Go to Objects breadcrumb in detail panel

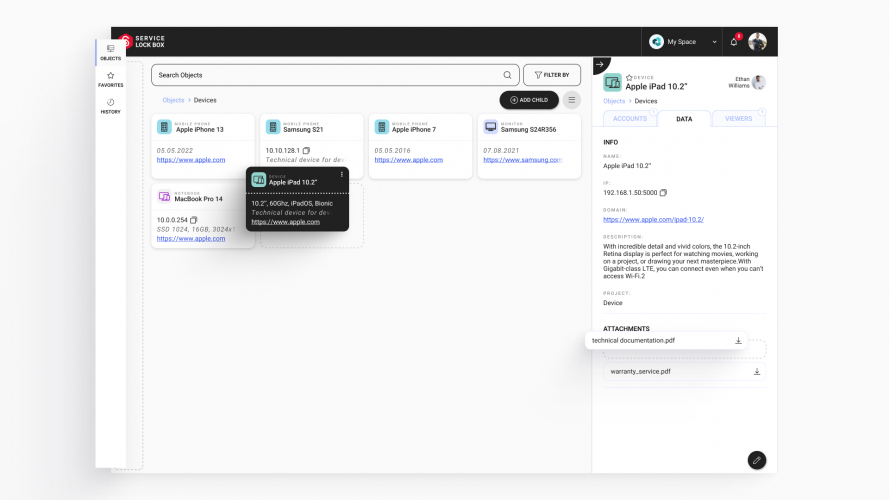pyautogui.click(x=614, y=101)
